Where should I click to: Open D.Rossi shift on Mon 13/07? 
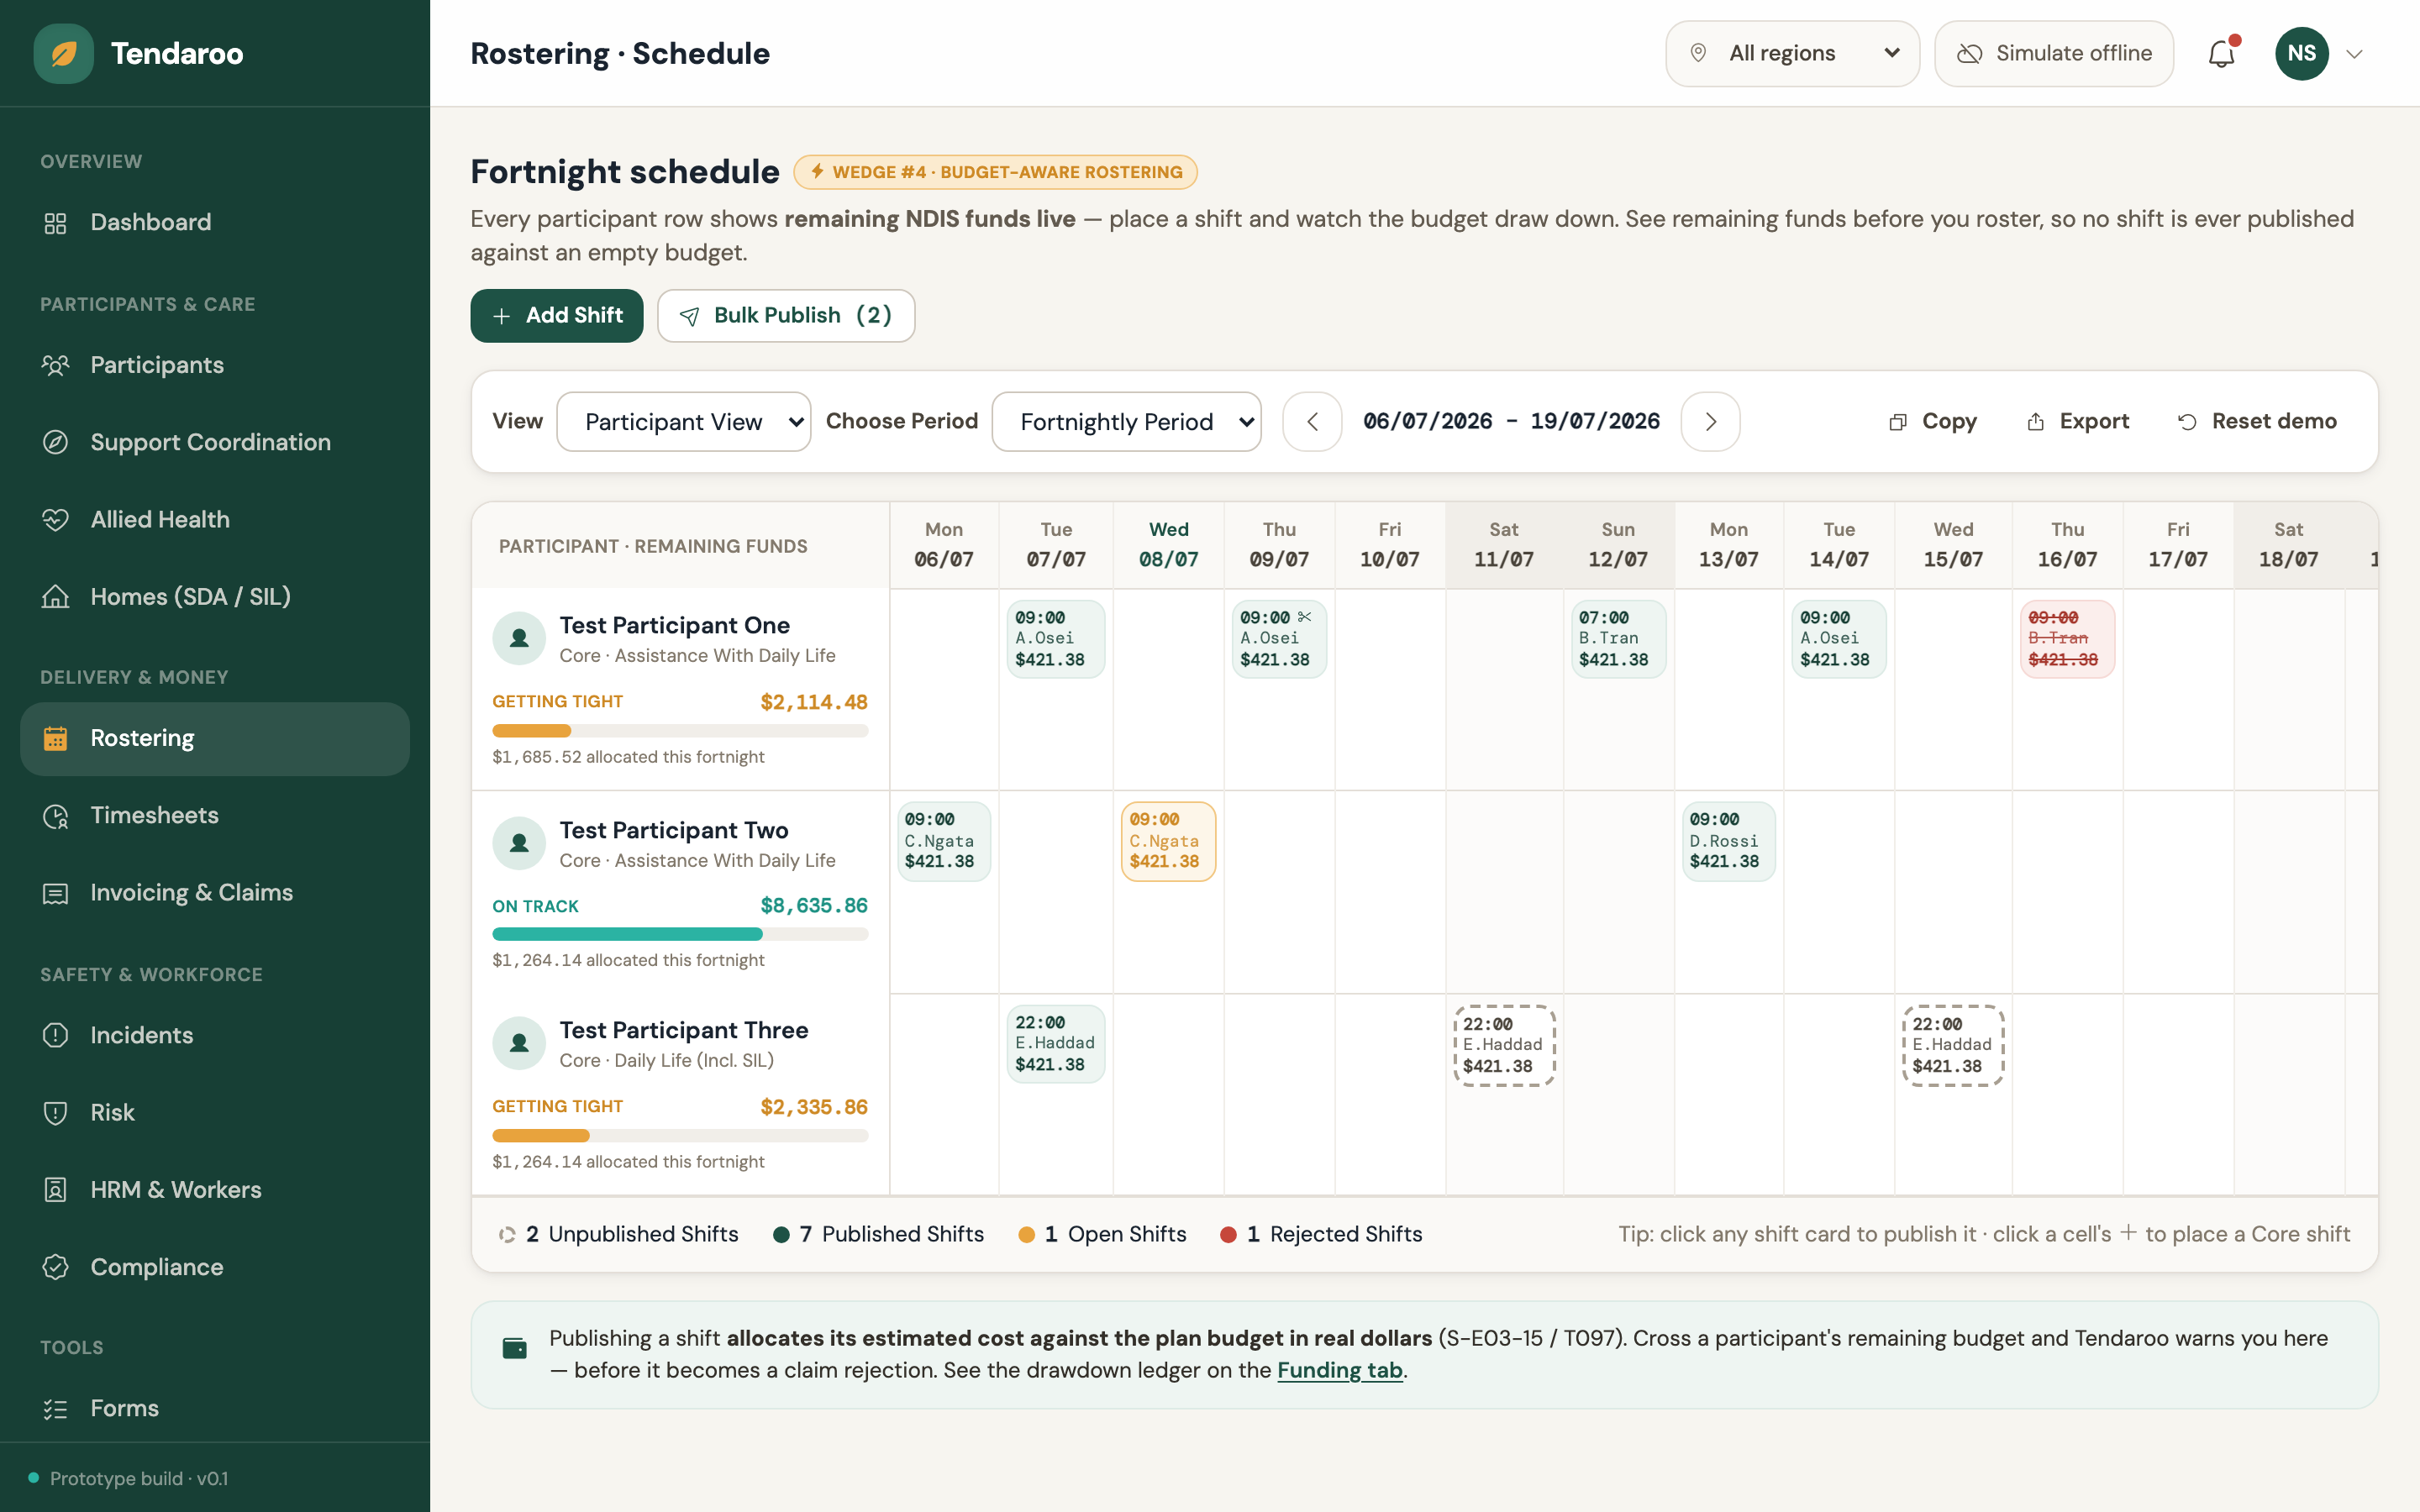[x=1728, y=841]
